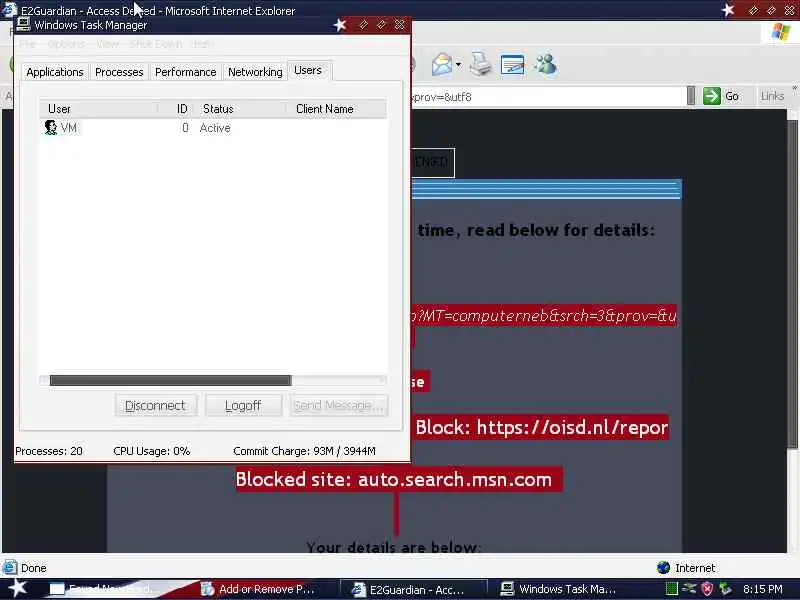Maximize the Windows Task Manager window
The height and width of the screenshot is (600, 800).
(x=381, y=24)
